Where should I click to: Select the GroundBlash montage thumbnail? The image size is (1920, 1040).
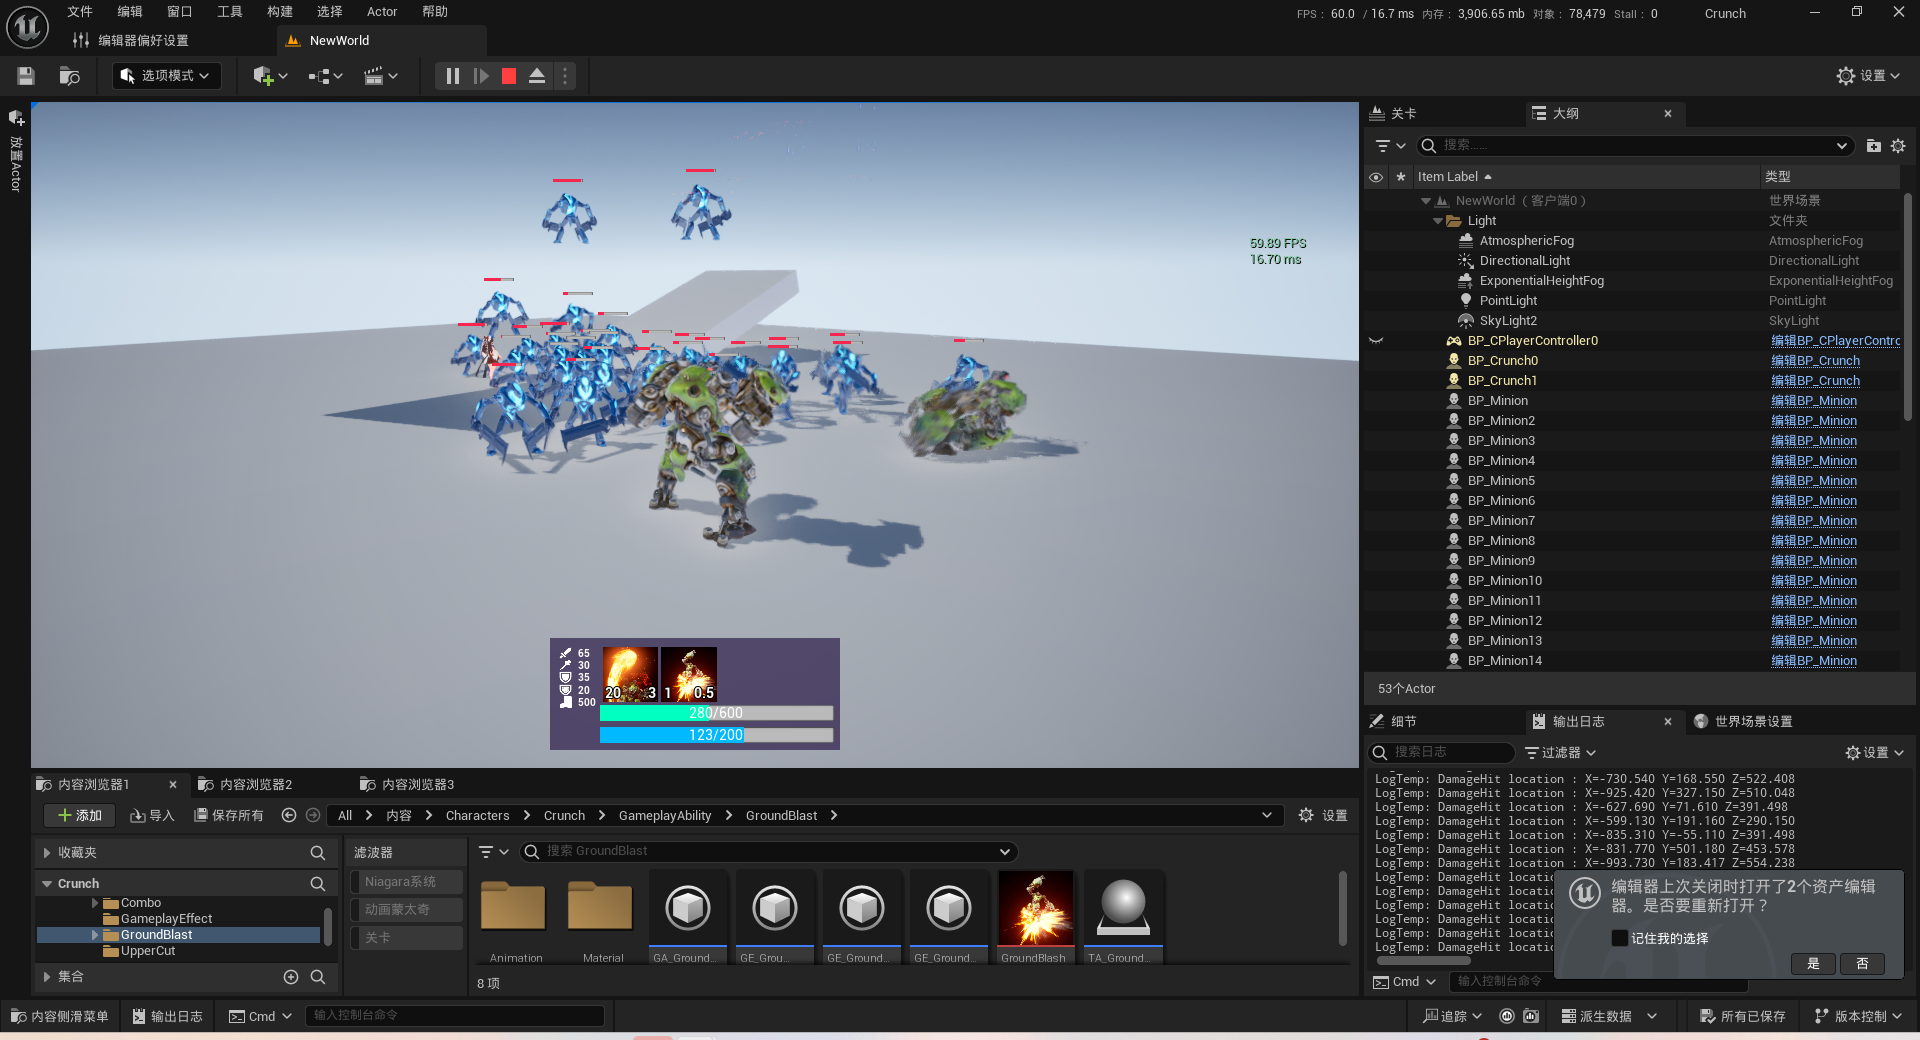tap(1036, 917)
